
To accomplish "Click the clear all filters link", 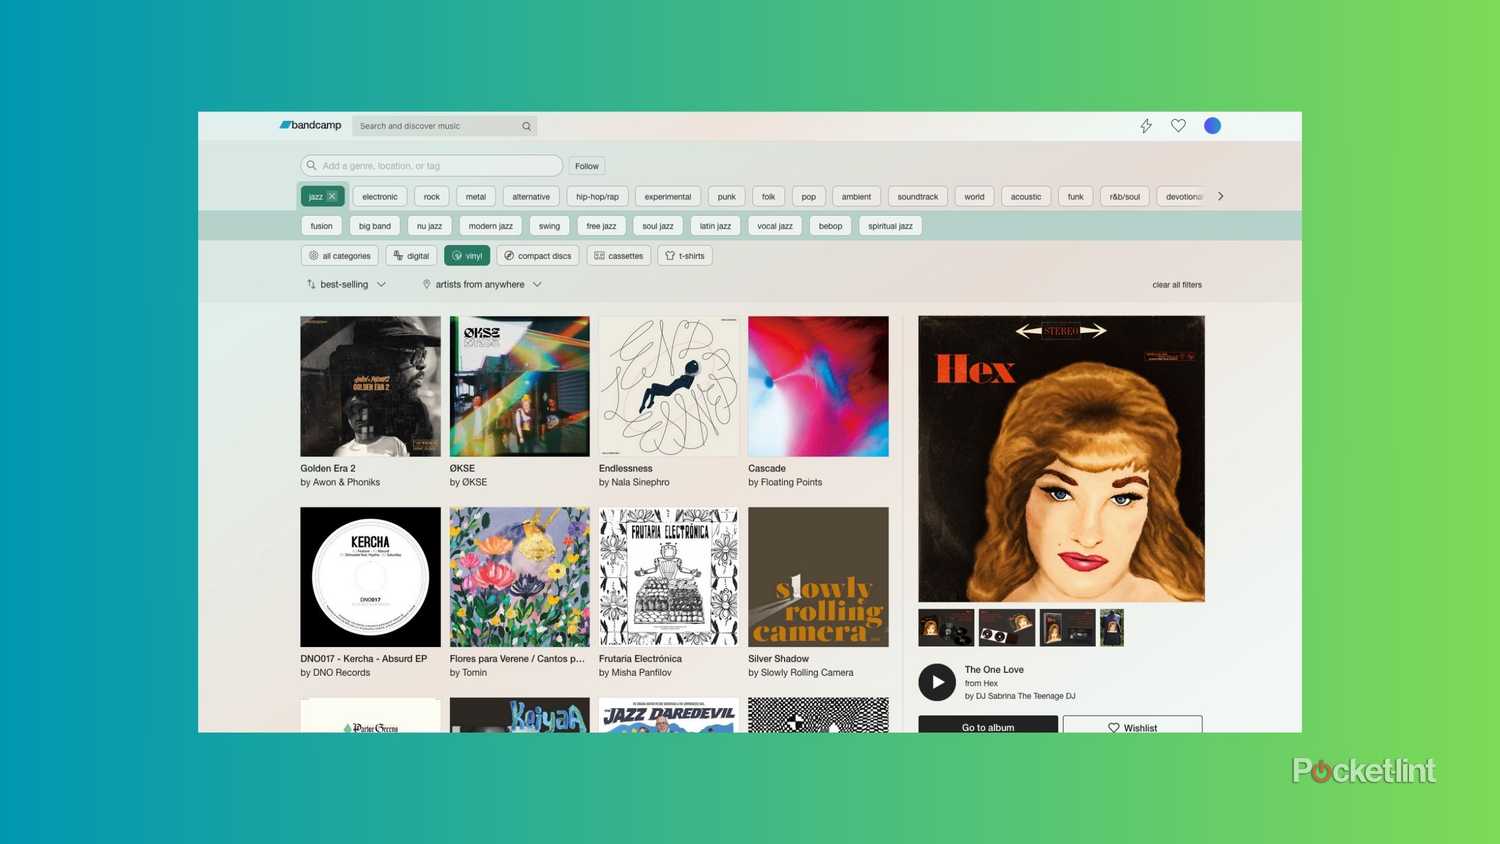I will pyautogui.click(x=1176, y=284).
